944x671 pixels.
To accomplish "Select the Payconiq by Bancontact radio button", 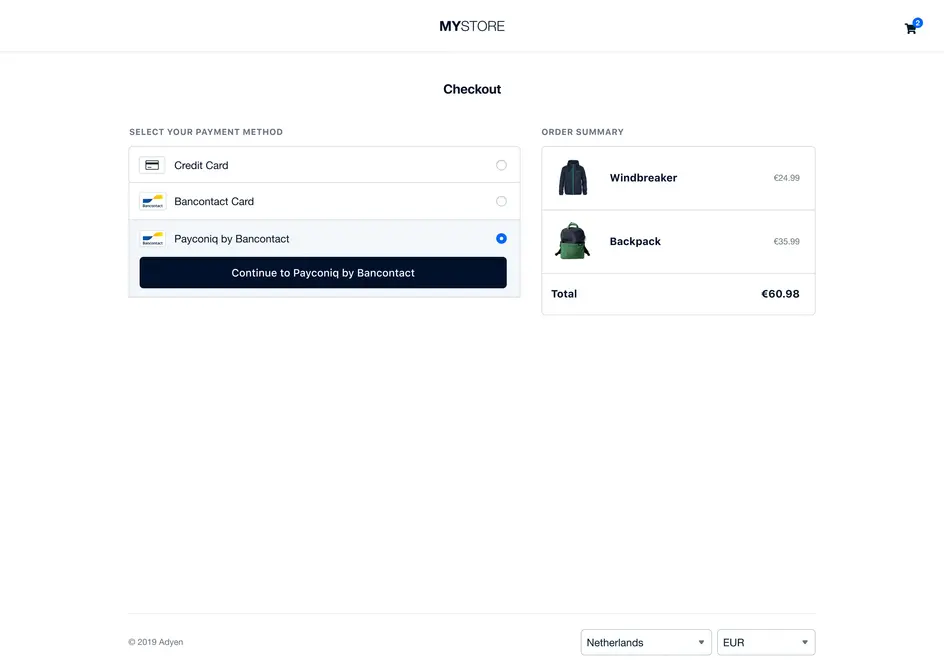I will [501, 238].
